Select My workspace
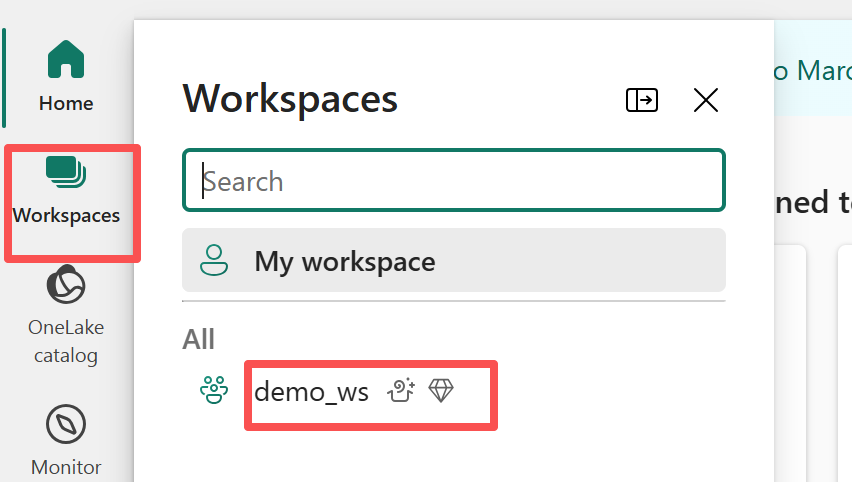 pyautogui.click(x=454, y=260)
